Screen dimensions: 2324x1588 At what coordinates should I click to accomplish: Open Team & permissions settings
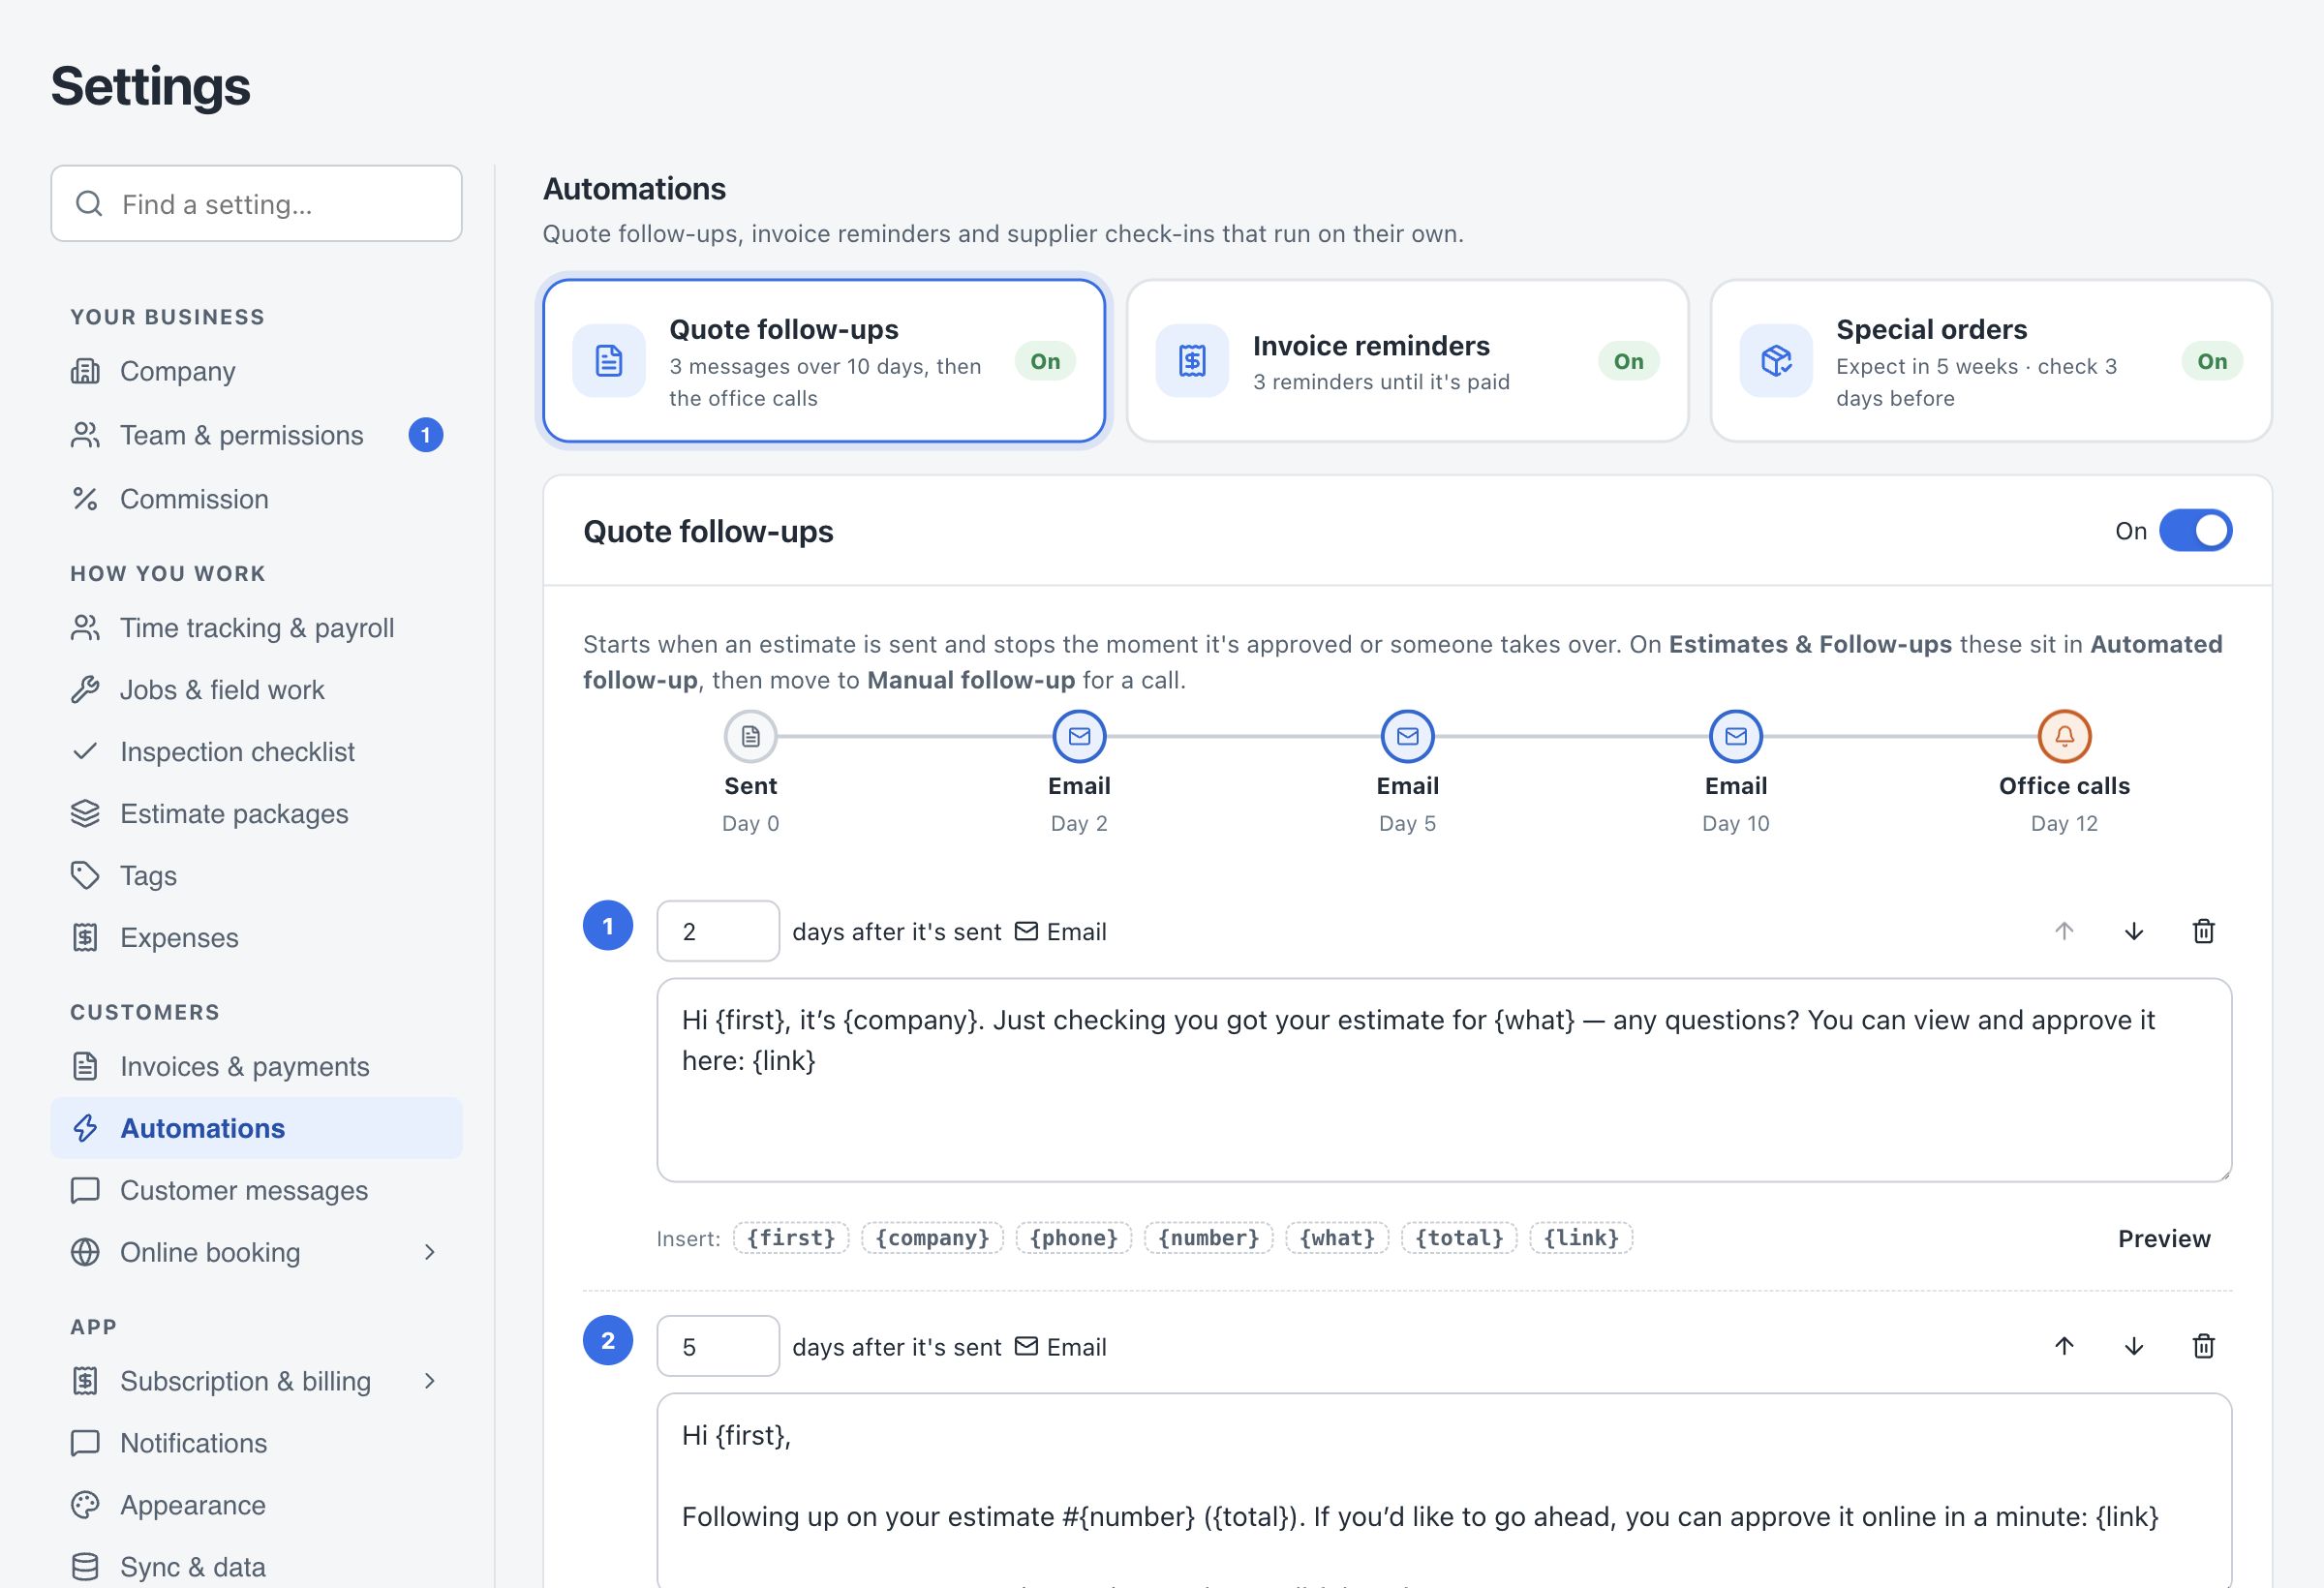256,435
